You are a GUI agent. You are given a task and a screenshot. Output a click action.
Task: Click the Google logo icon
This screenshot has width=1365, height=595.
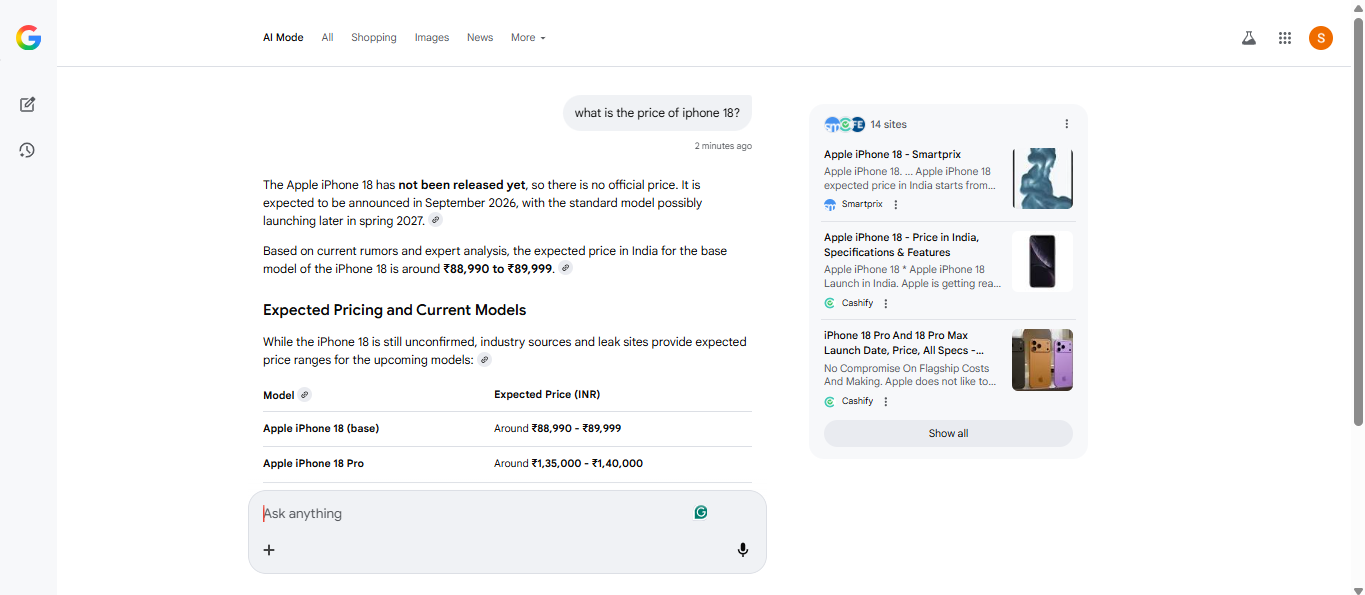[x=28, y=38]
